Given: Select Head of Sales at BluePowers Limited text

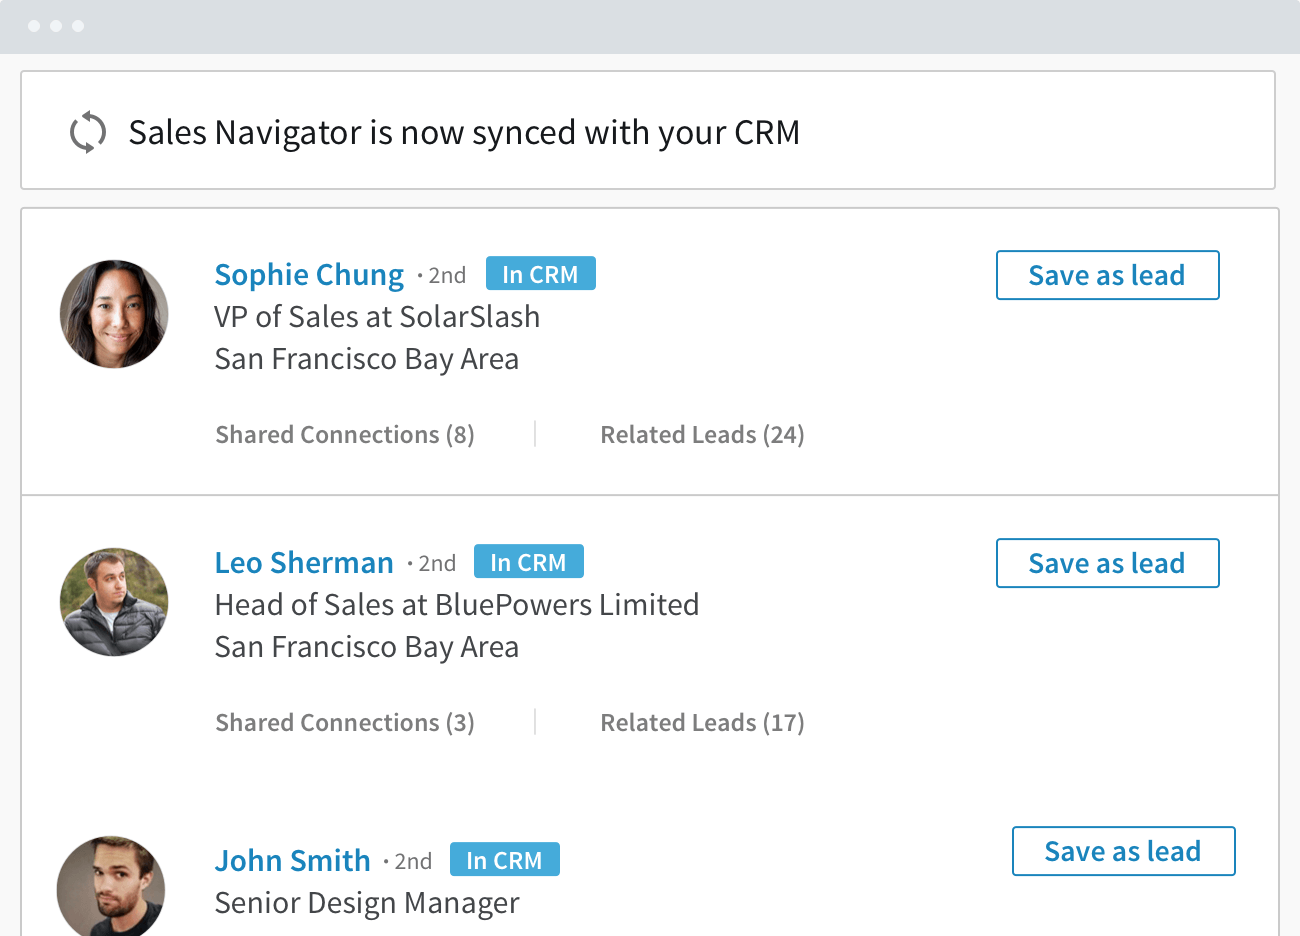Looking at the screenshot, I should click(457, 605).
